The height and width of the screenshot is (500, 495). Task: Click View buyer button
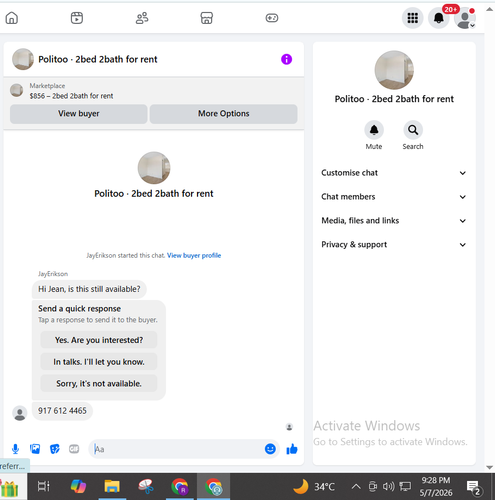[79, 114]
